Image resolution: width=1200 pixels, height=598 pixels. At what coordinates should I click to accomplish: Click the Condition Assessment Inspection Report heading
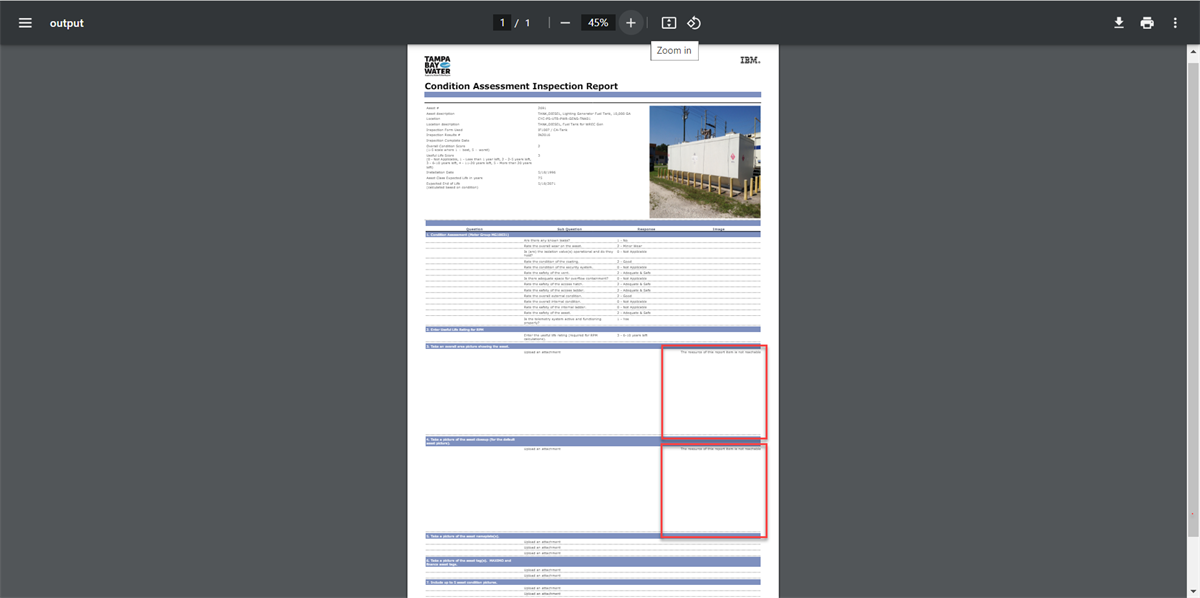(x=521, y=87)
